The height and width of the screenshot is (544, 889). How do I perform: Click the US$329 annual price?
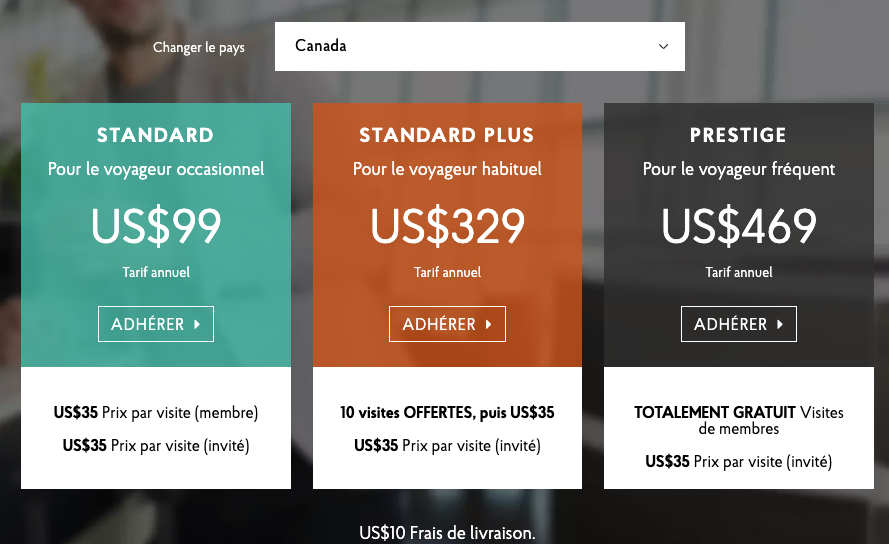pos(447,226)
